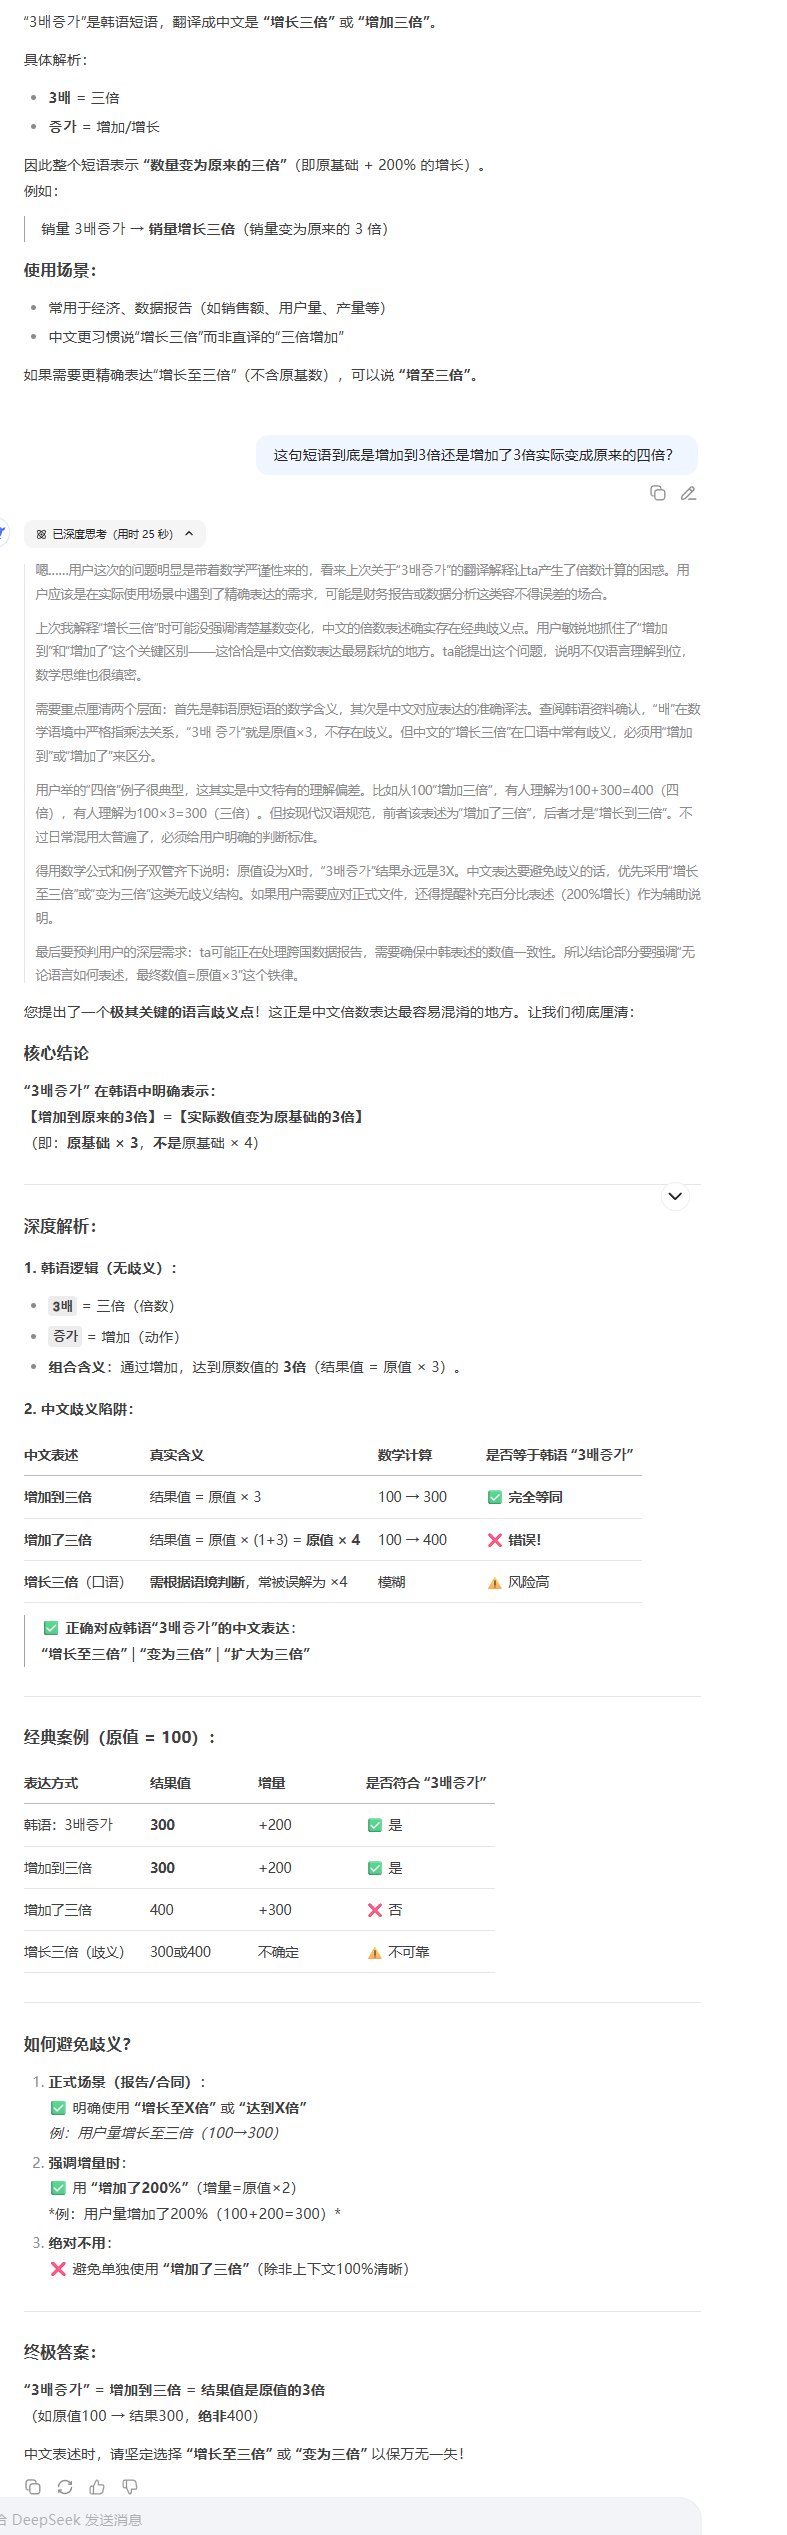787x2535 pixels.
Task: Copy the user's question message
Action: (x=657, y=493)
